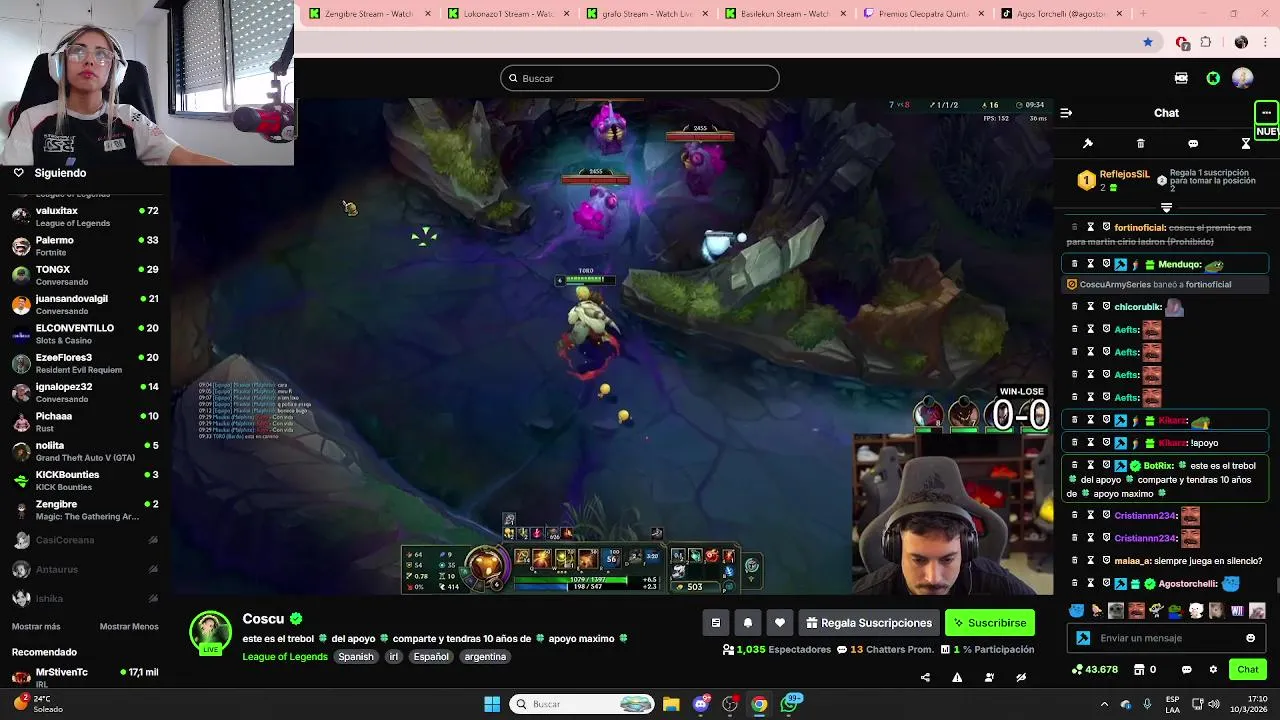Click the ReflejosSiL top gifter name
Image resolution: width=1280 pixels, height=720 pixels.
1125,174
